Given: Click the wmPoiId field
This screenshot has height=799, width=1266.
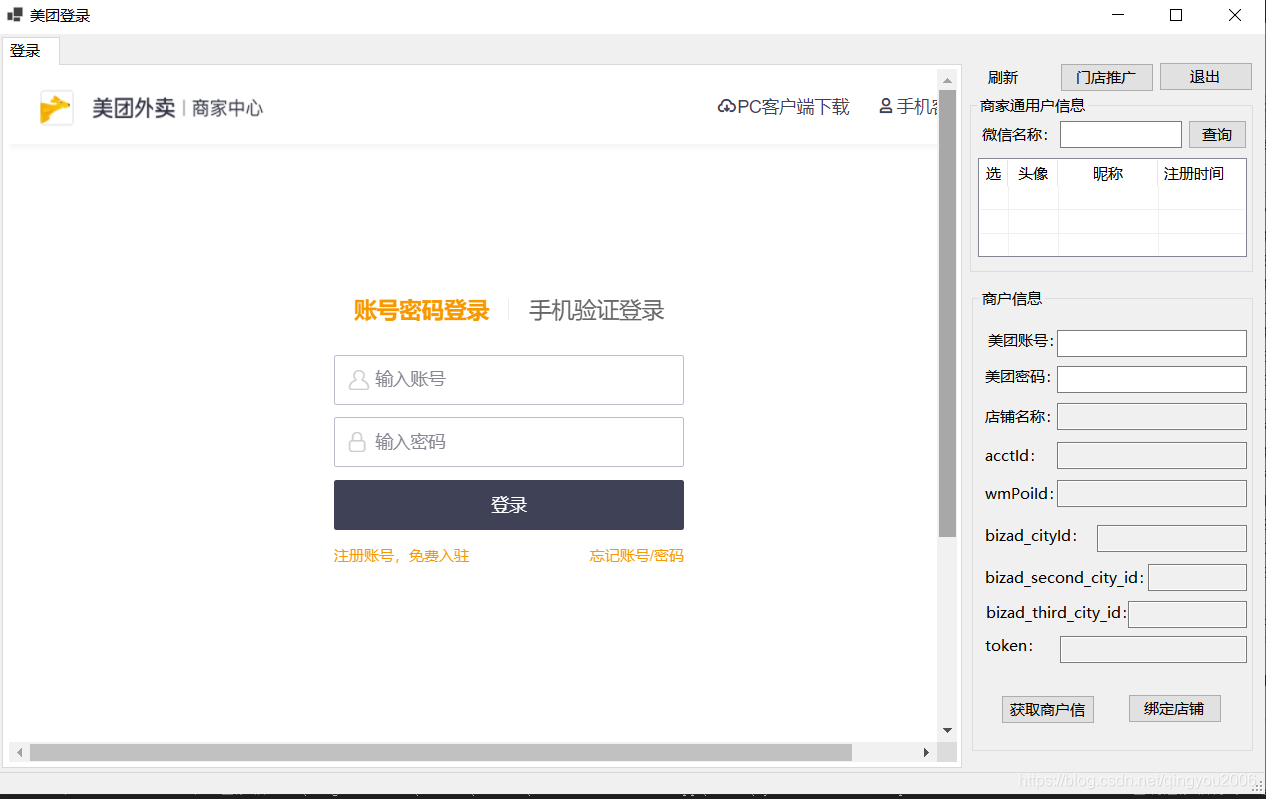Looking at the screenshot, I should (x=1152, y=493).
